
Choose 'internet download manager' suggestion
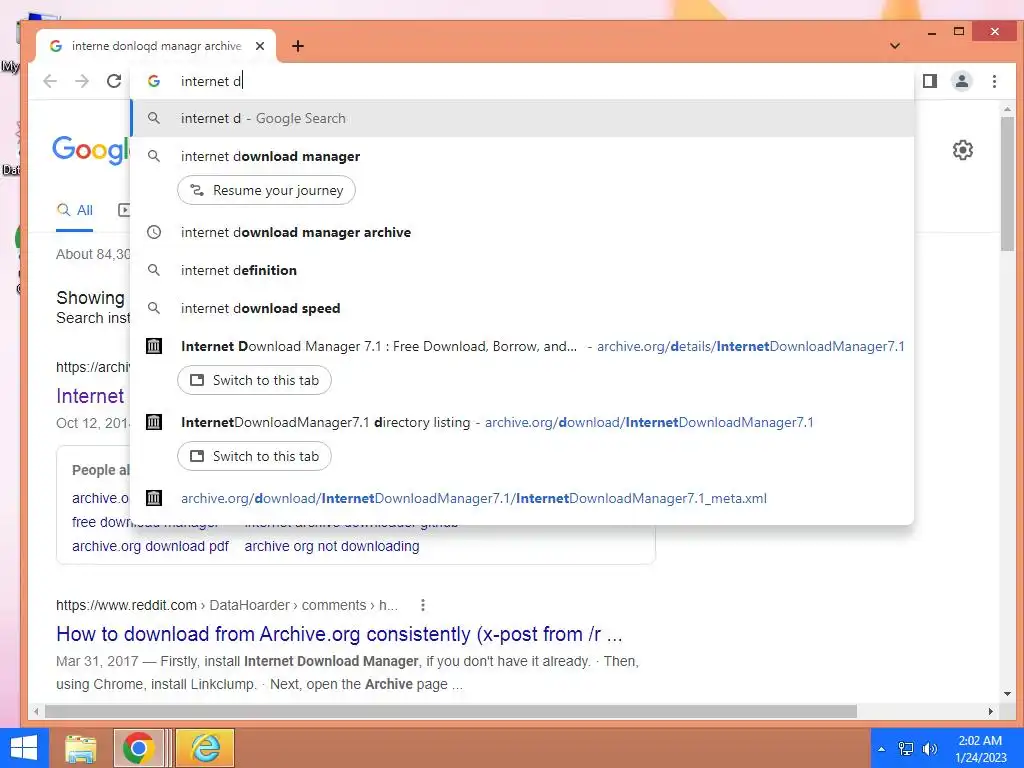(x=522, y=156)
